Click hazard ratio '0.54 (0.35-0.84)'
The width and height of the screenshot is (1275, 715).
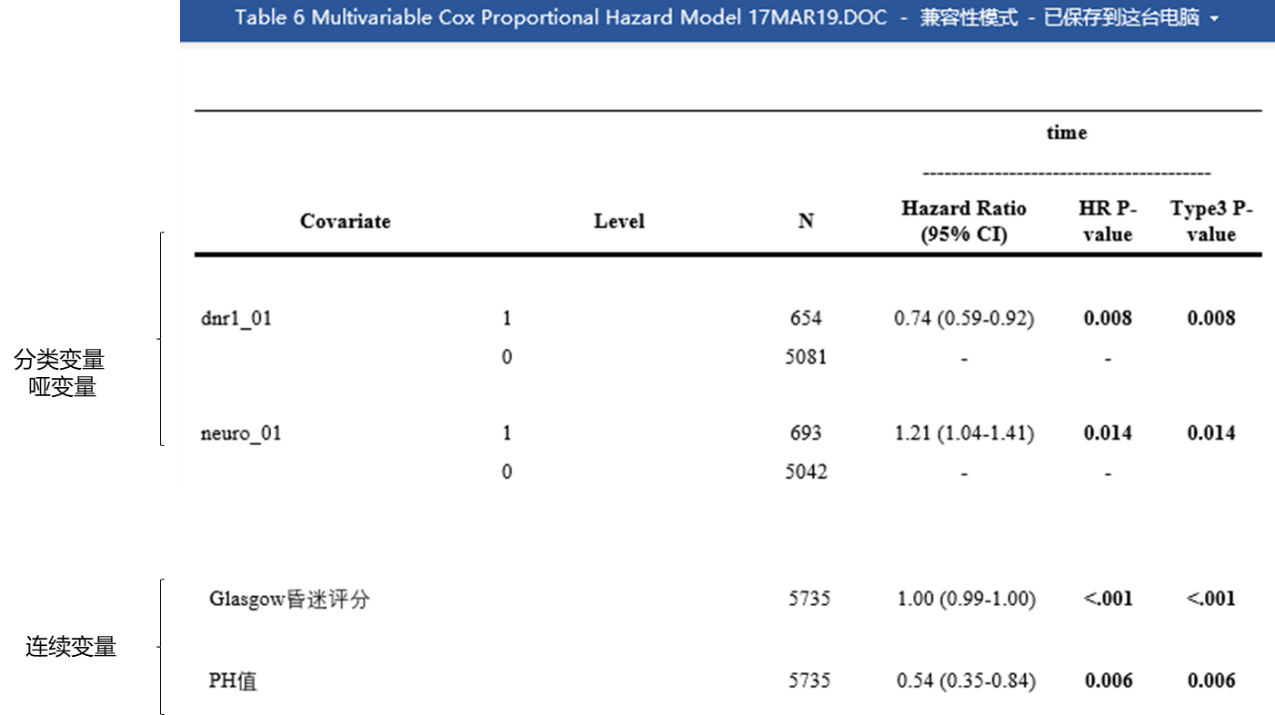click(x=966, y=681)
